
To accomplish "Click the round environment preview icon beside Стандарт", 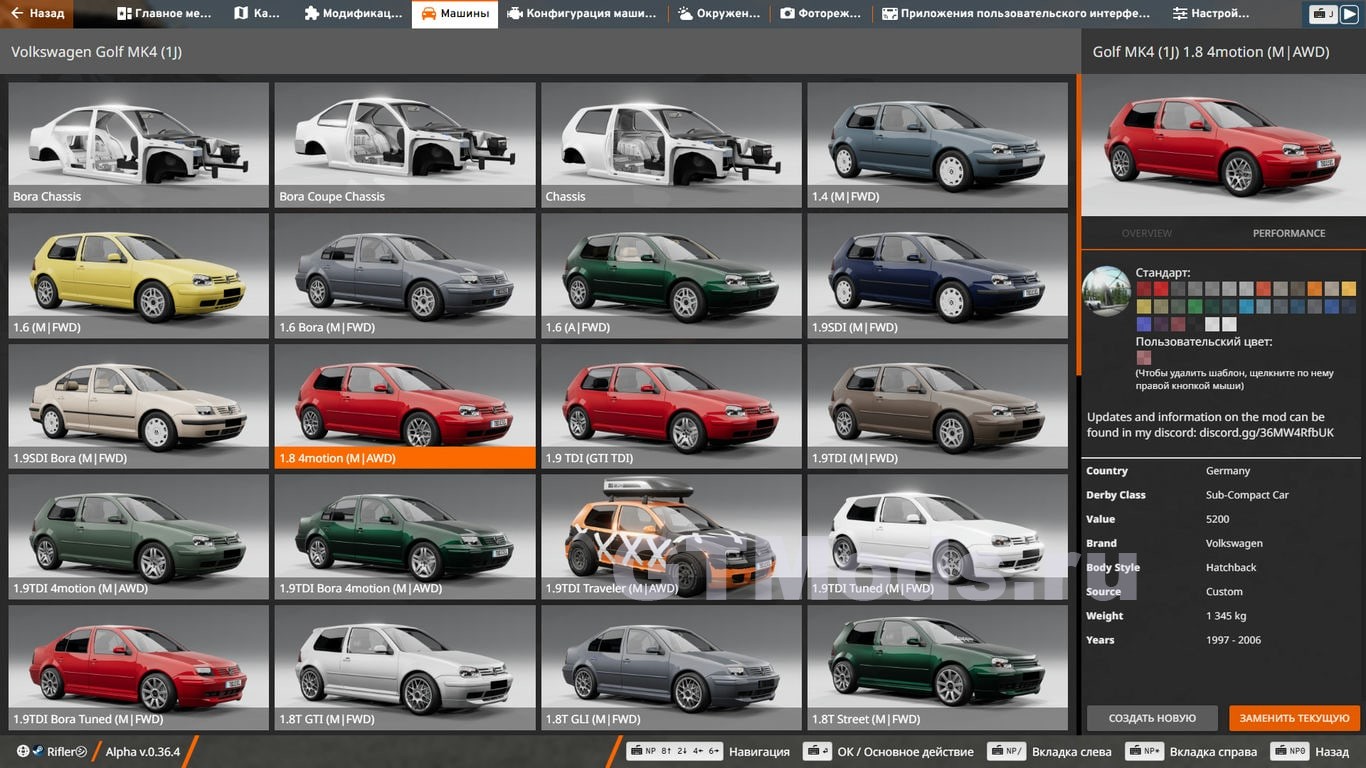I will (x=1106, y=291).
